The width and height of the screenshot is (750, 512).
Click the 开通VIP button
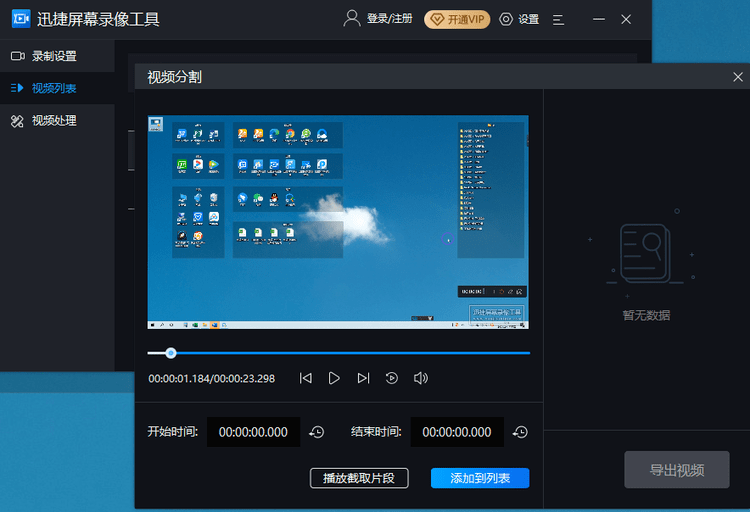tap(457, 20)
